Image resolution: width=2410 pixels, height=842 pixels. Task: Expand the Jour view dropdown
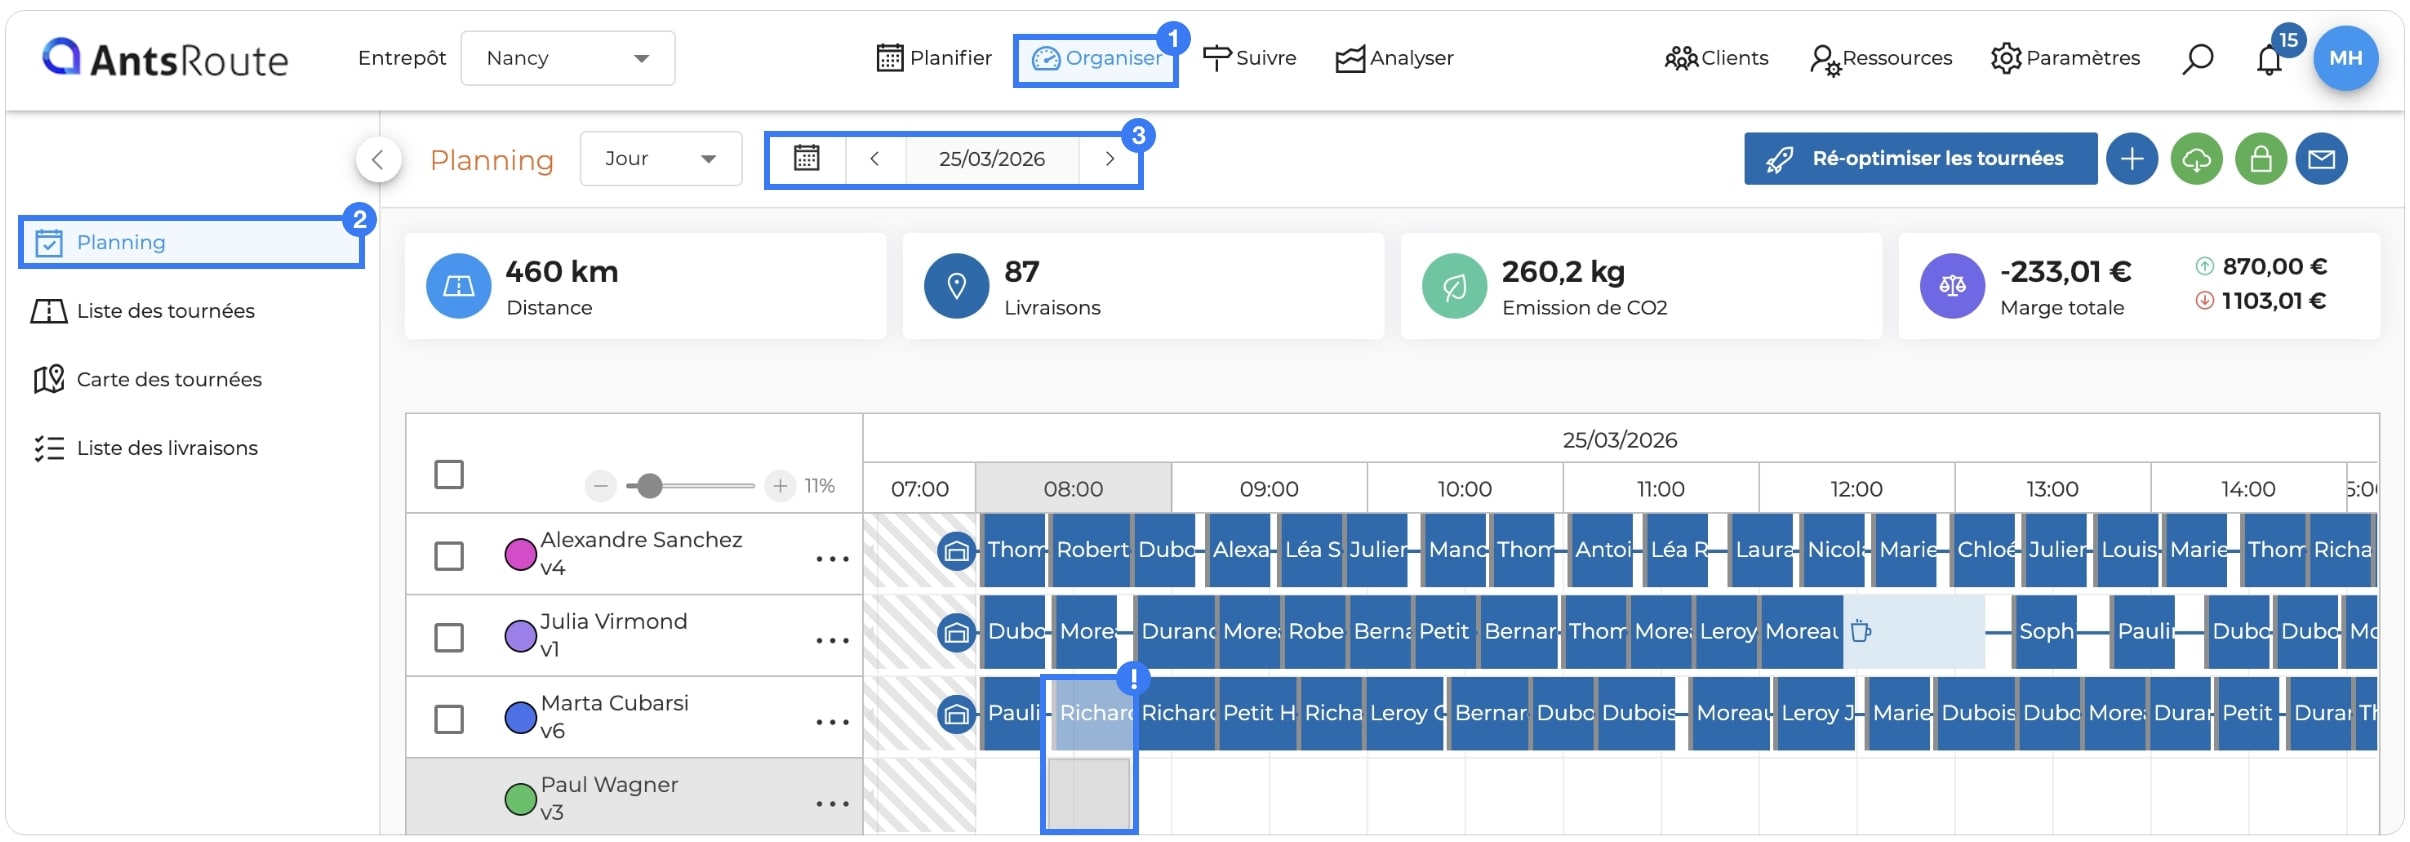point(660,159)
